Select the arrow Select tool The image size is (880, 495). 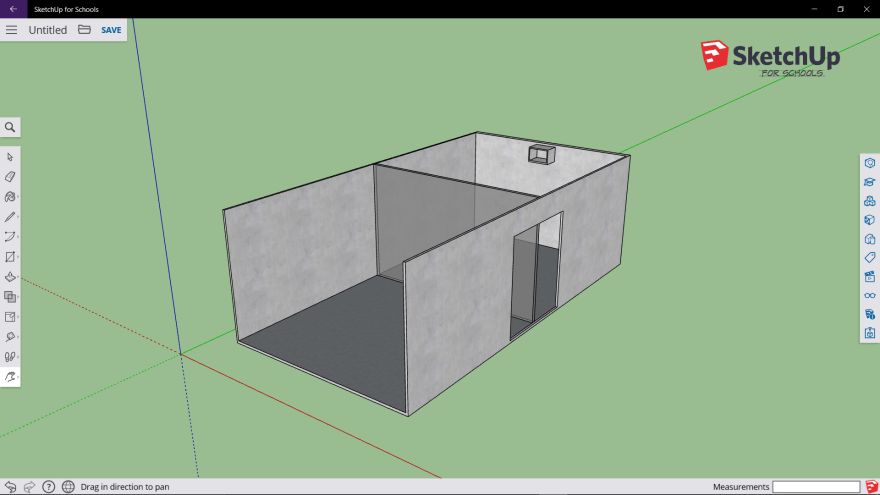(10, 157)
